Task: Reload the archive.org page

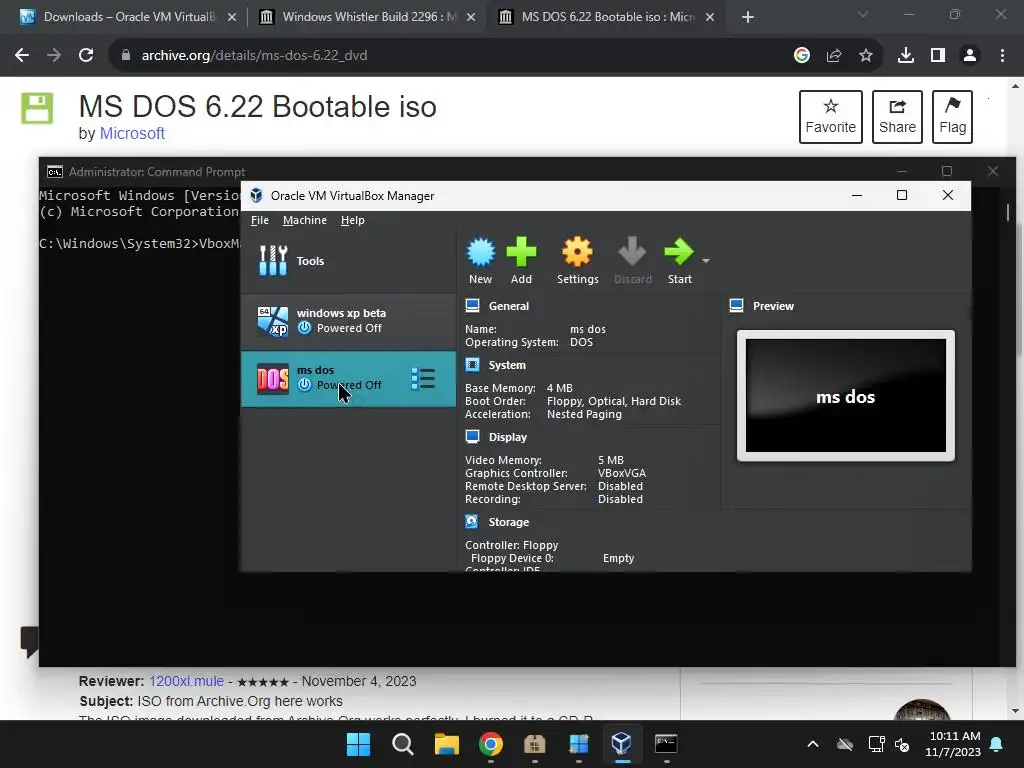Action: click(86, 56)
